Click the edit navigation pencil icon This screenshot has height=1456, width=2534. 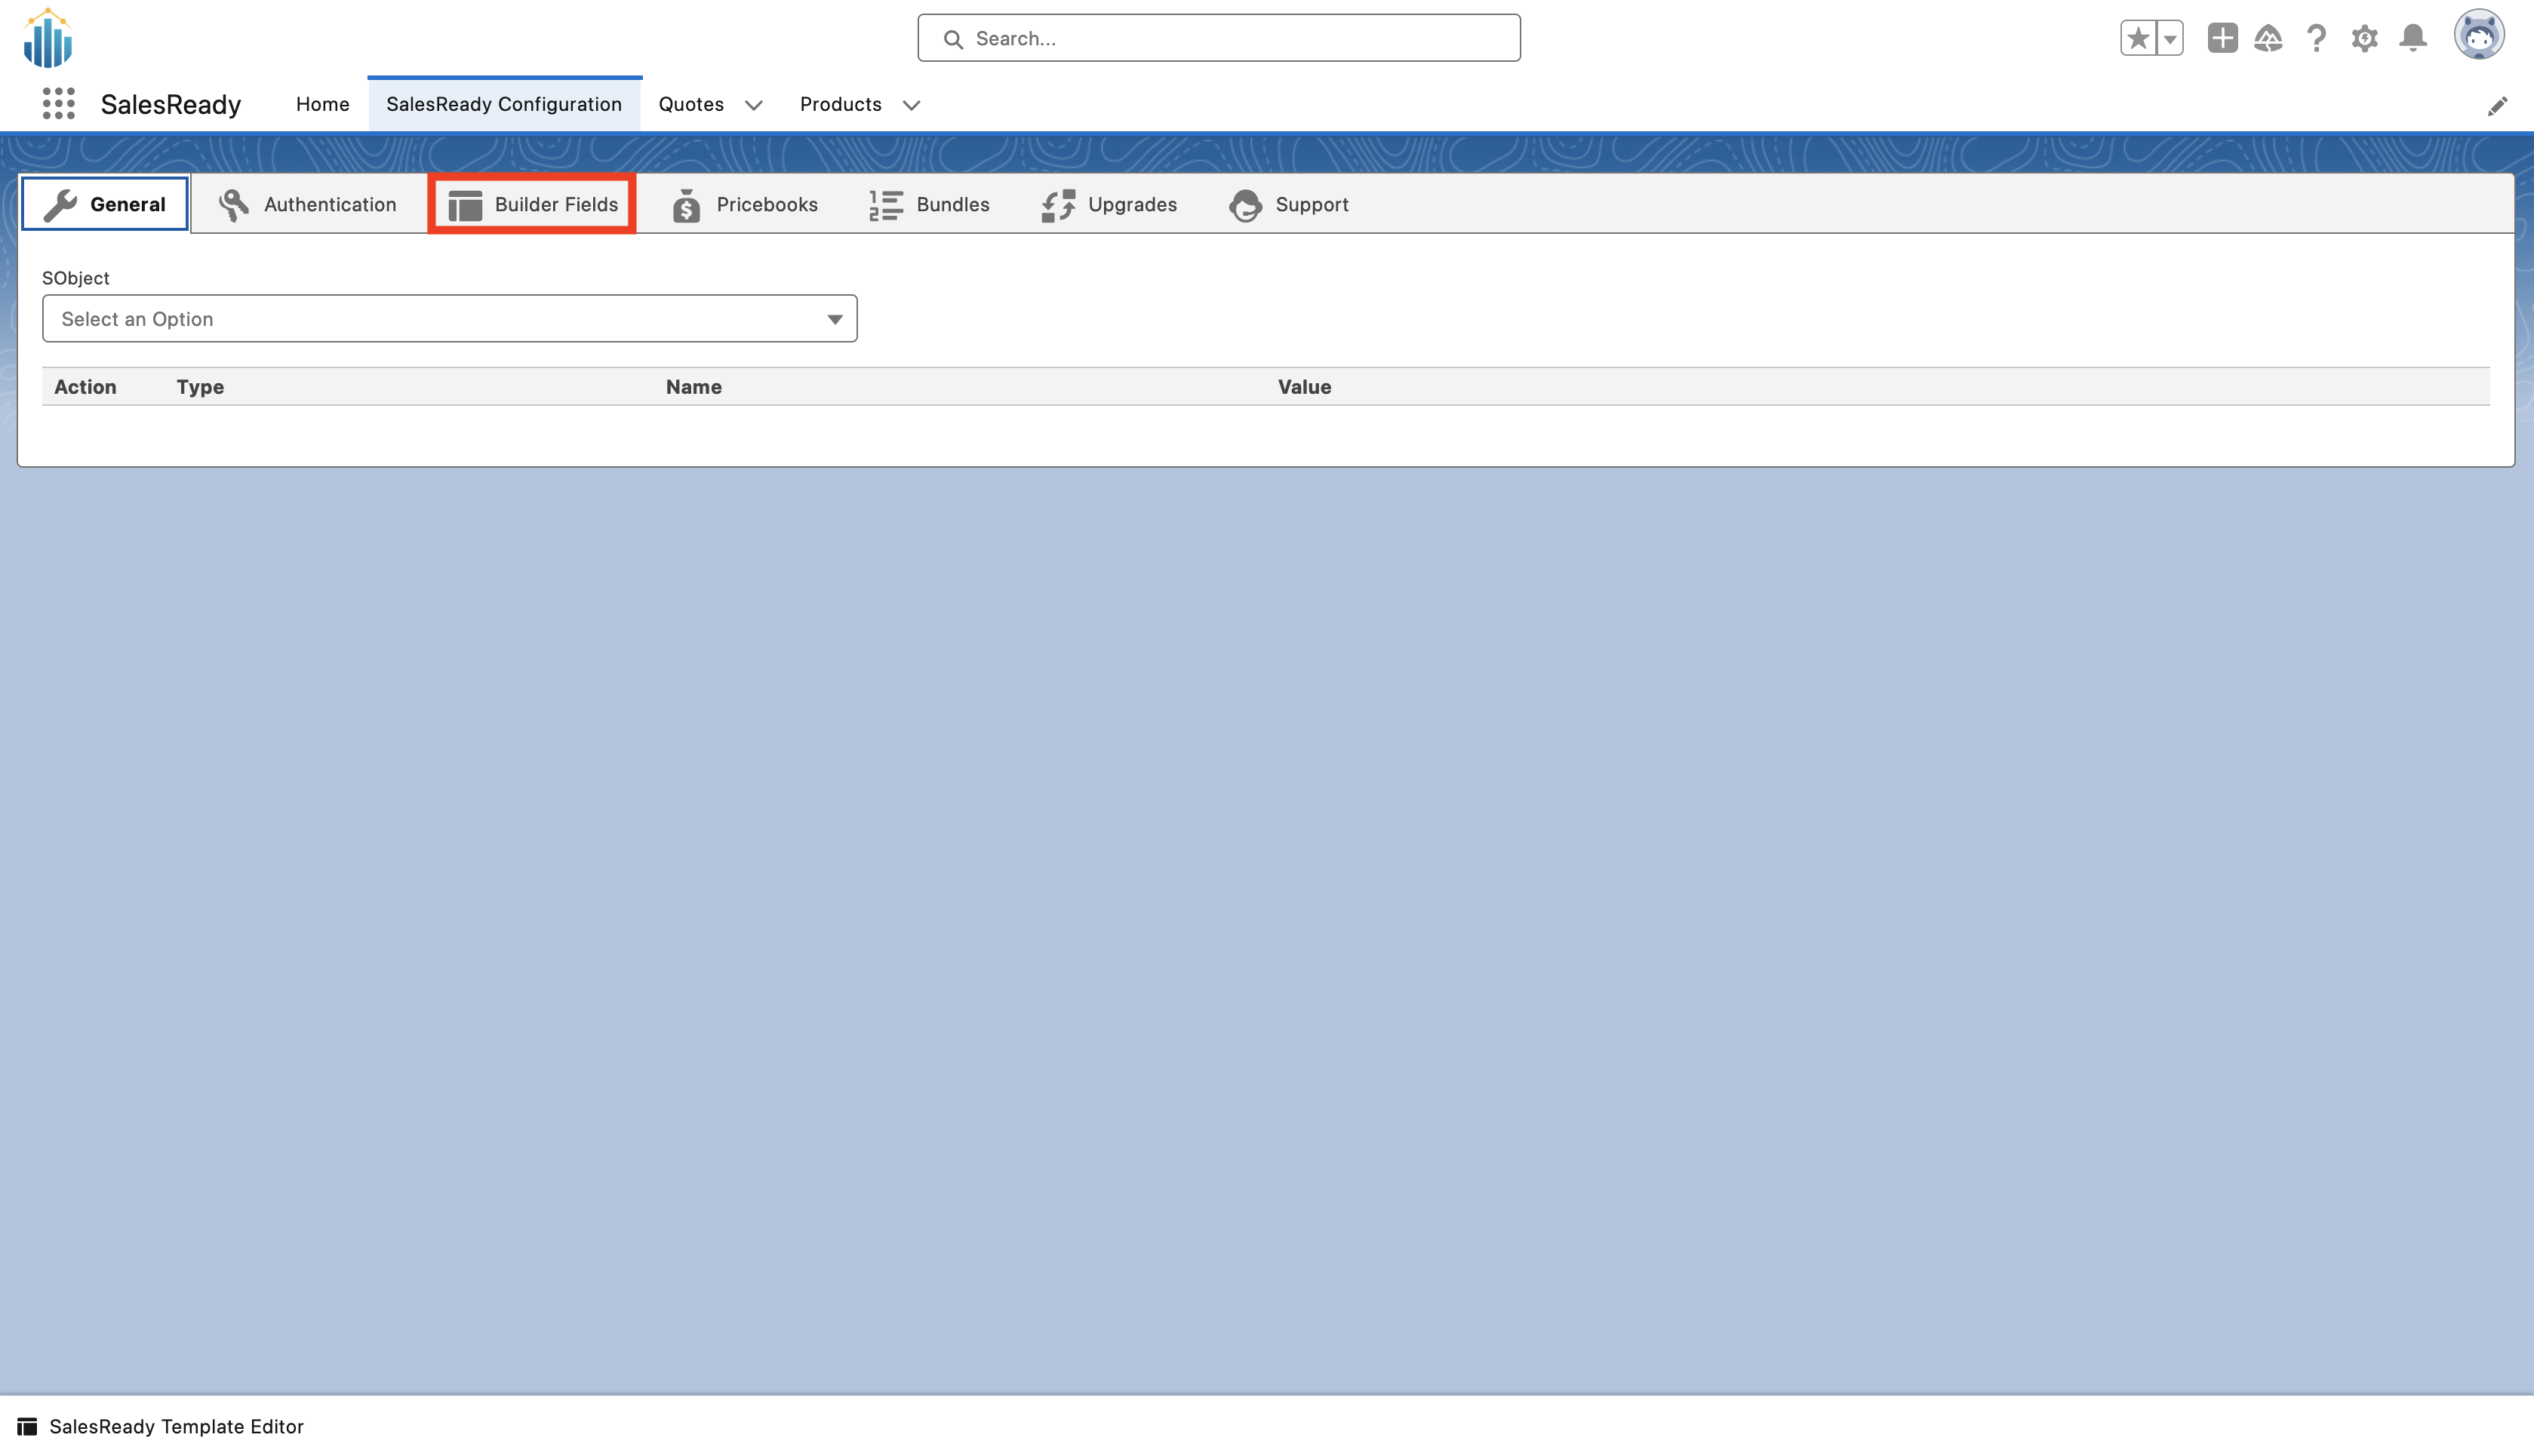[x=2497, y=106]
